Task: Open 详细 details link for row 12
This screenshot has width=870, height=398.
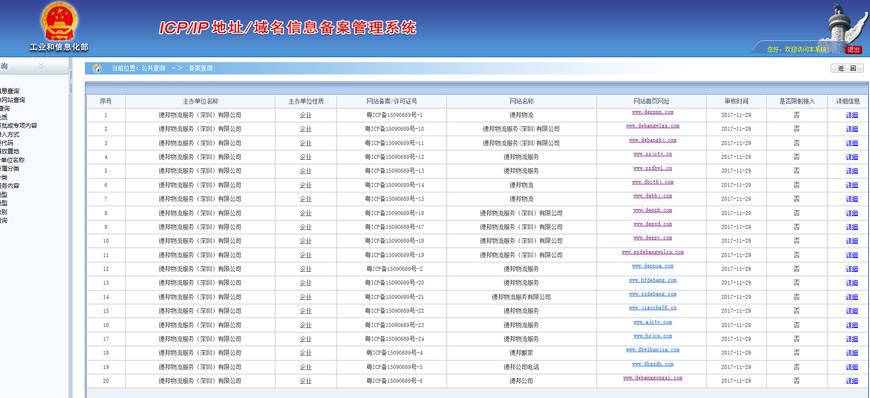Action: 852,269
